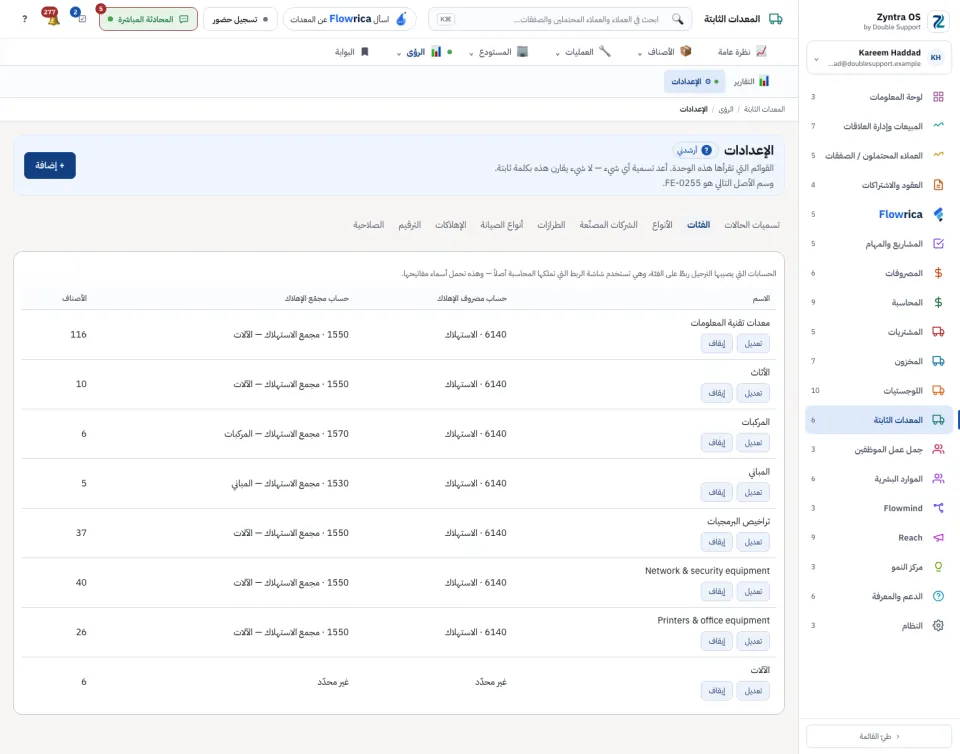Click the Reach megaphone icon
This screenshot has width=960, height=754.
click(938, 537)
